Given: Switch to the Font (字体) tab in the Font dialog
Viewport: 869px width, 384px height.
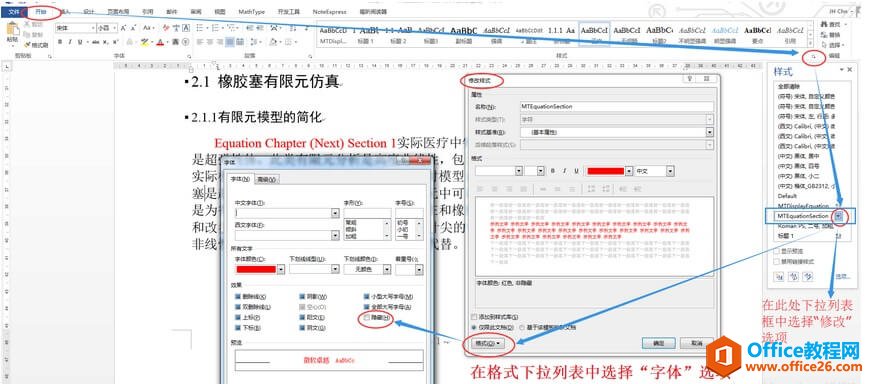Looking at the screenshot, I should pyautogui.click(x=240, y=179).
